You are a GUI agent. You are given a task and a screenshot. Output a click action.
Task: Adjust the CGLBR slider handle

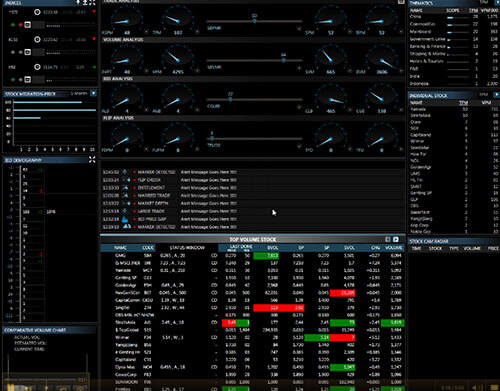pyautogui.click(x=230, y=99)
